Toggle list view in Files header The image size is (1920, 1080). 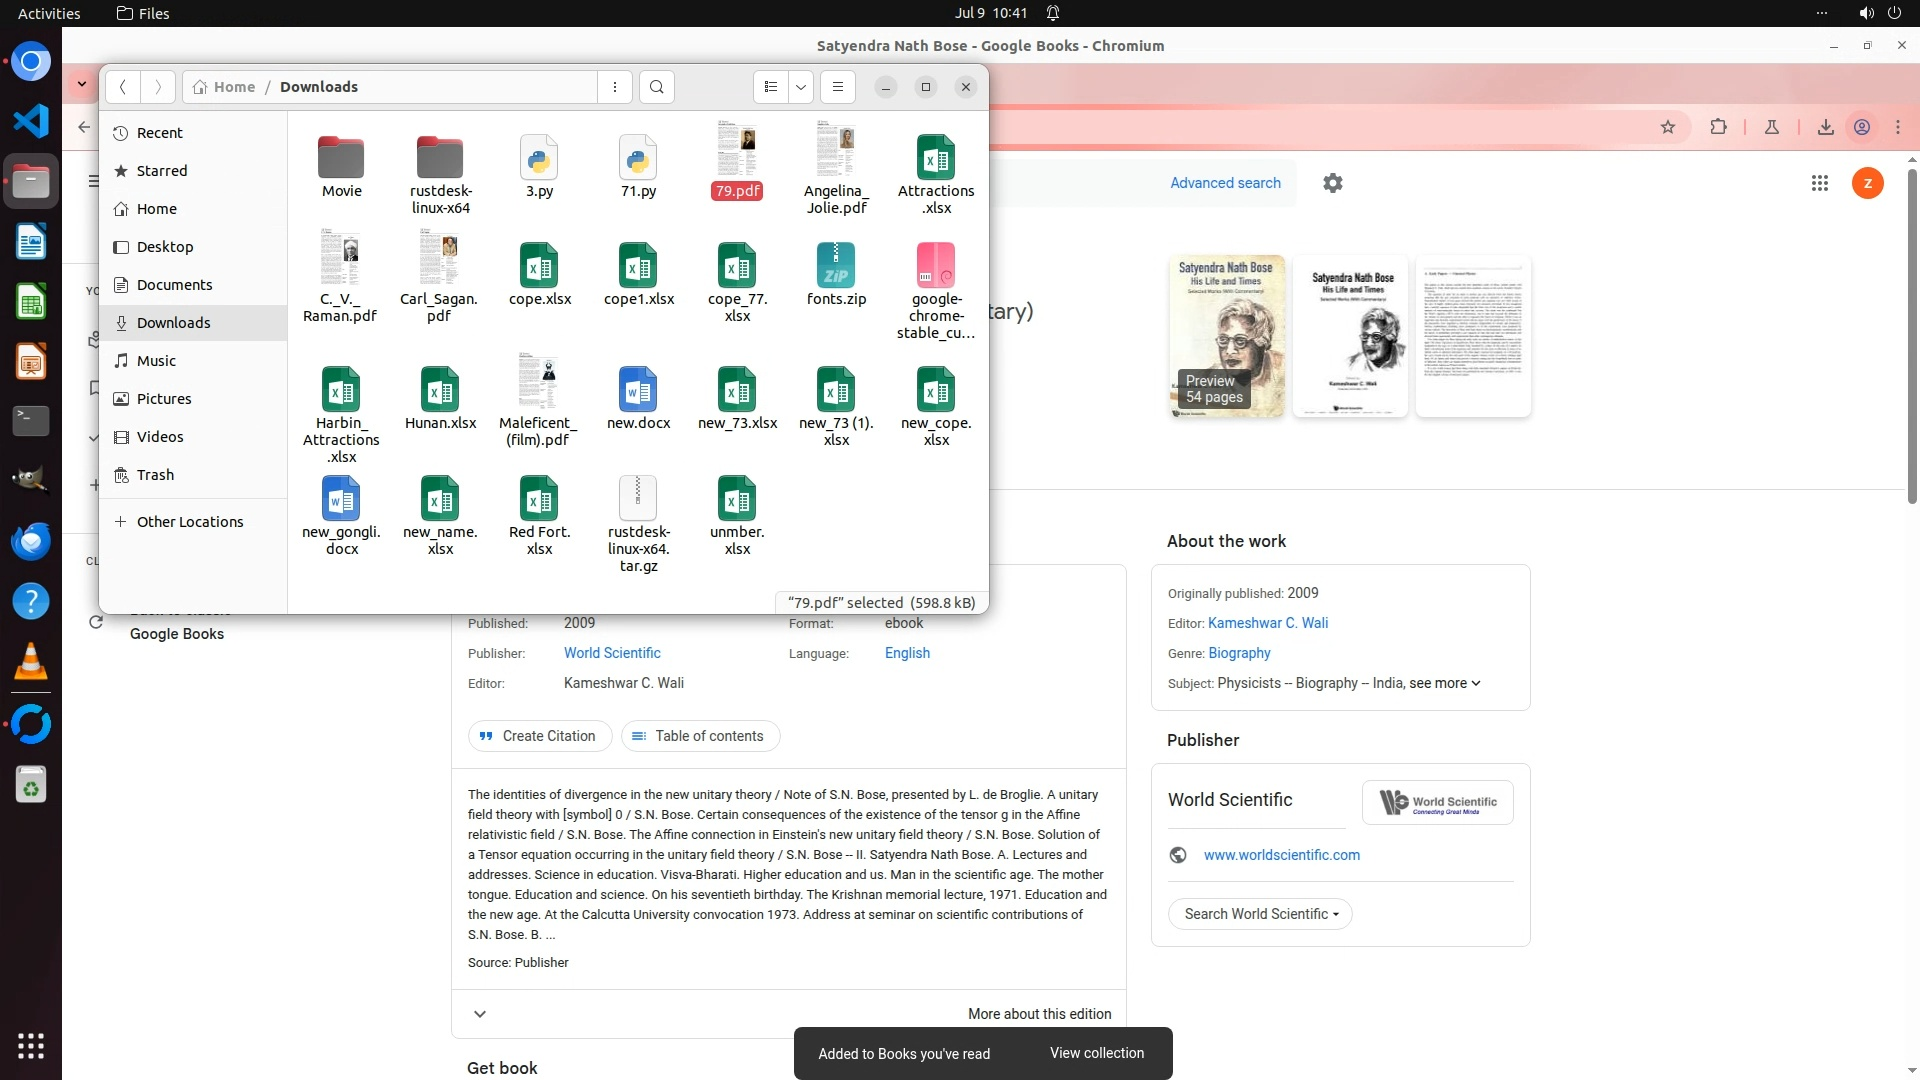tap(770, 87)
